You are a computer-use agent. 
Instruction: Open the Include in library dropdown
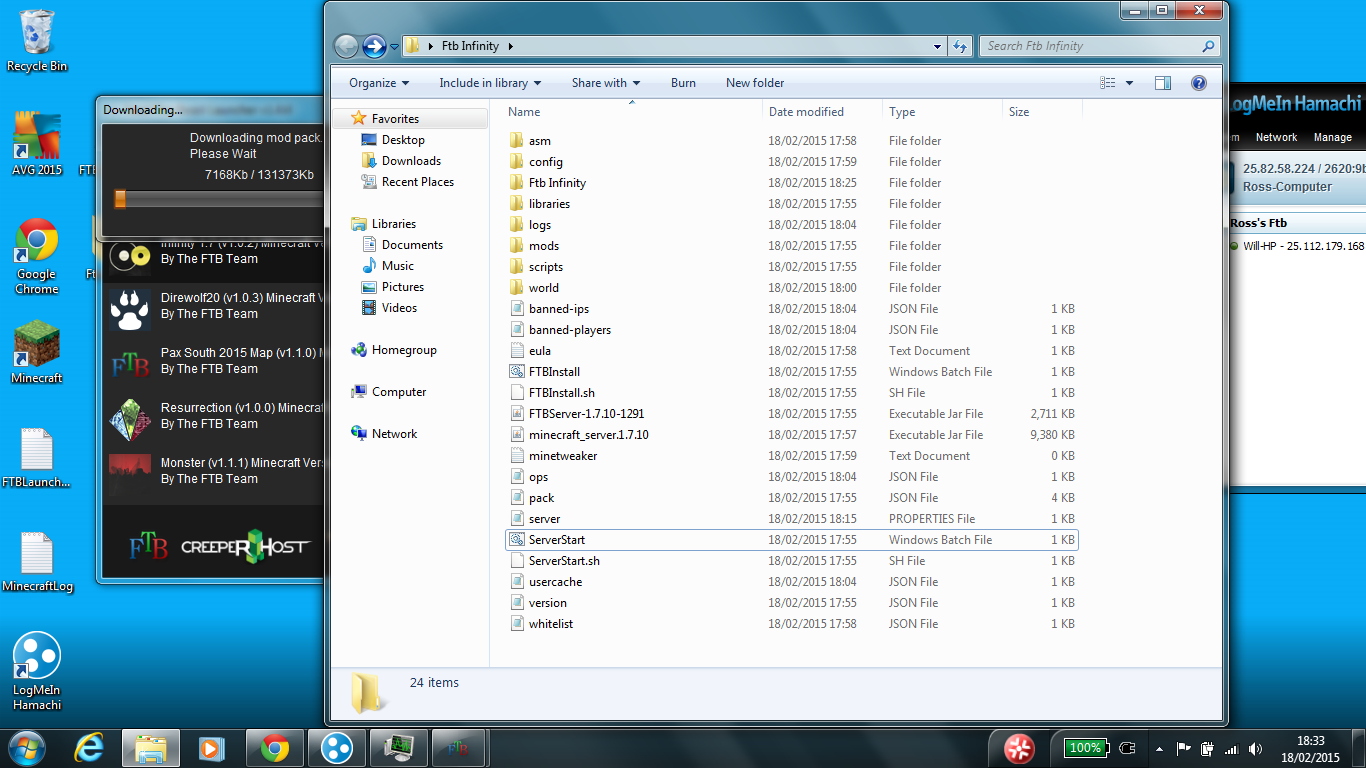coord(490,83)
